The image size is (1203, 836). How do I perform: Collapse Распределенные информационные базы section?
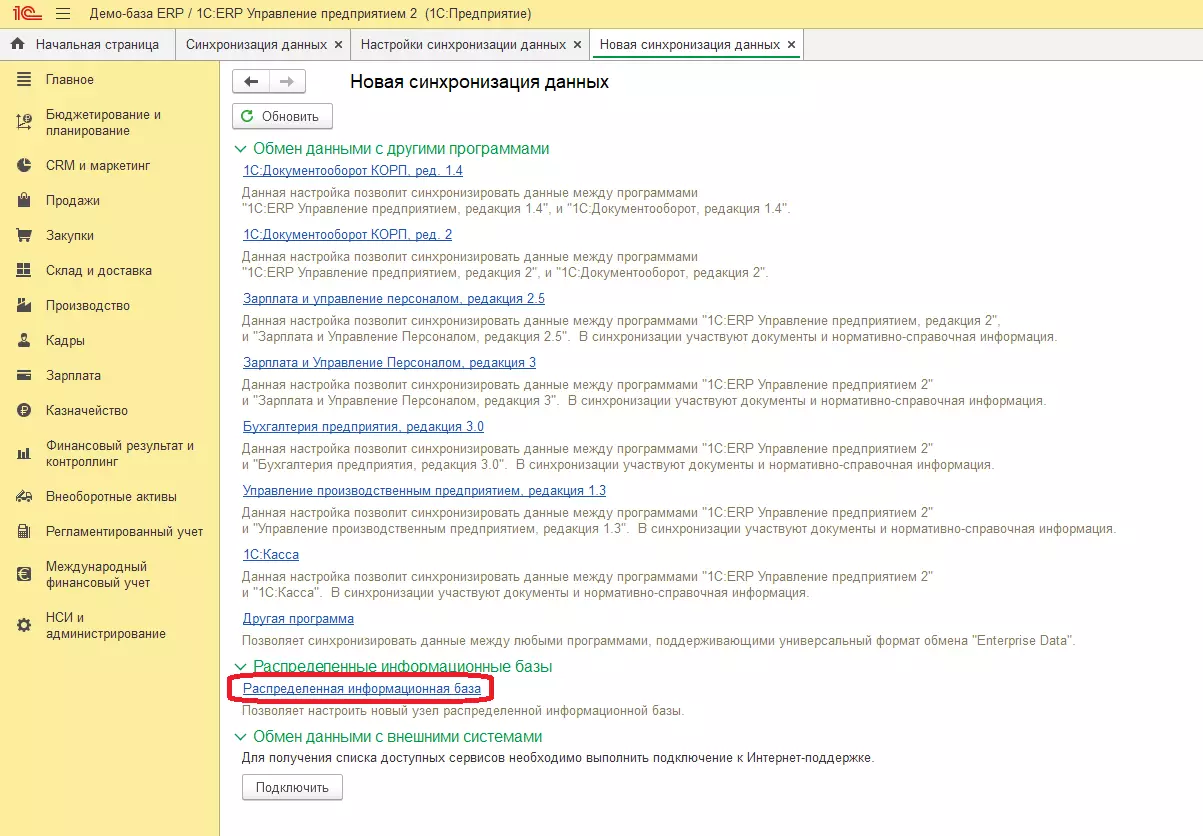[239, 667]
